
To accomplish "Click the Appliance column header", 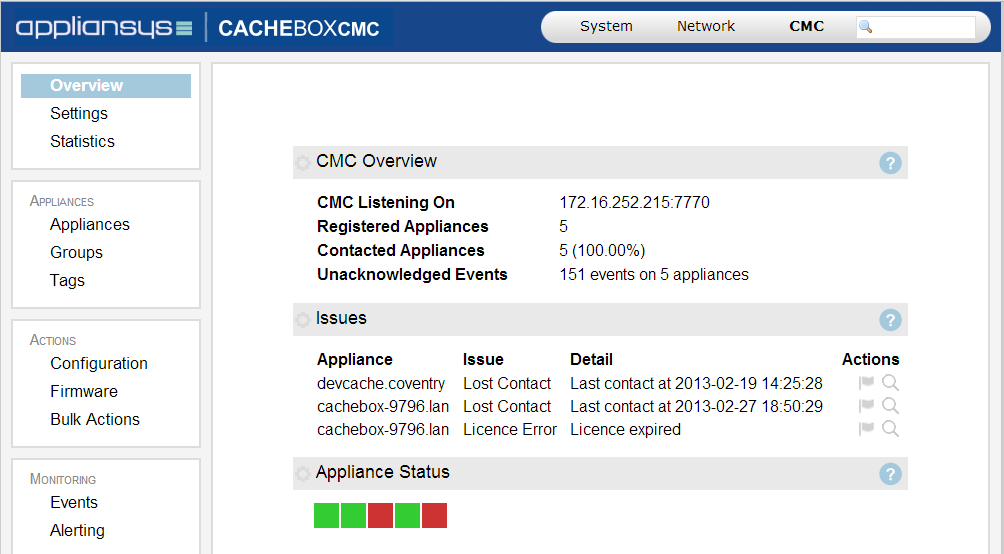I will coord(354,360).
